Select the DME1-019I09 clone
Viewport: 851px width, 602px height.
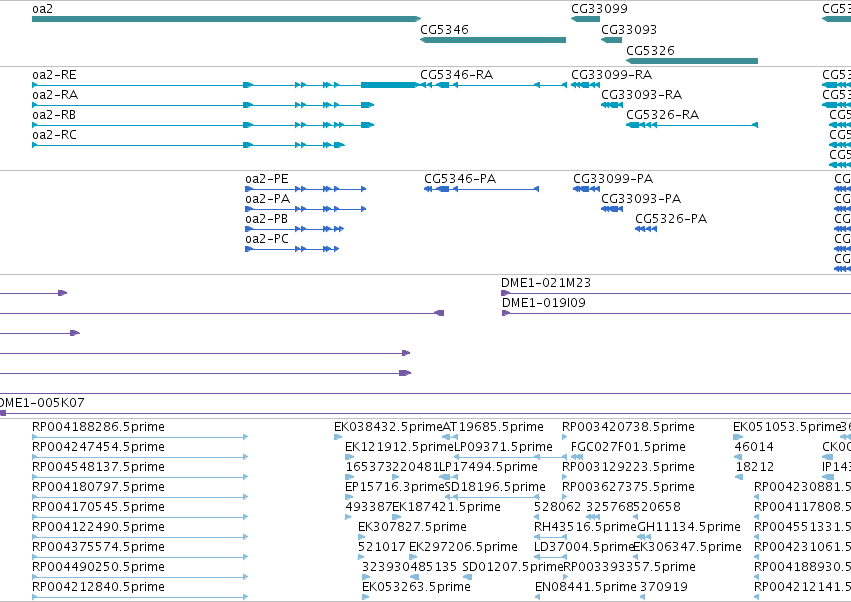pyautogui.click(x=676, y=313)
